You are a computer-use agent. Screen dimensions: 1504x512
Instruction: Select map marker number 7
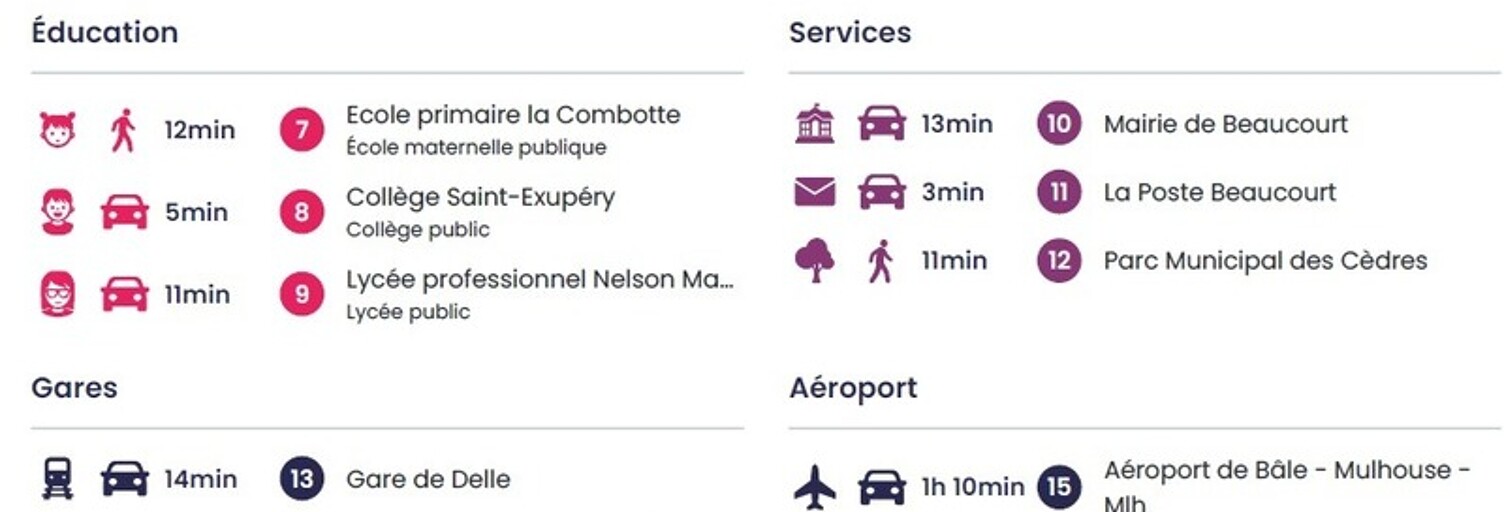[301, 131]
